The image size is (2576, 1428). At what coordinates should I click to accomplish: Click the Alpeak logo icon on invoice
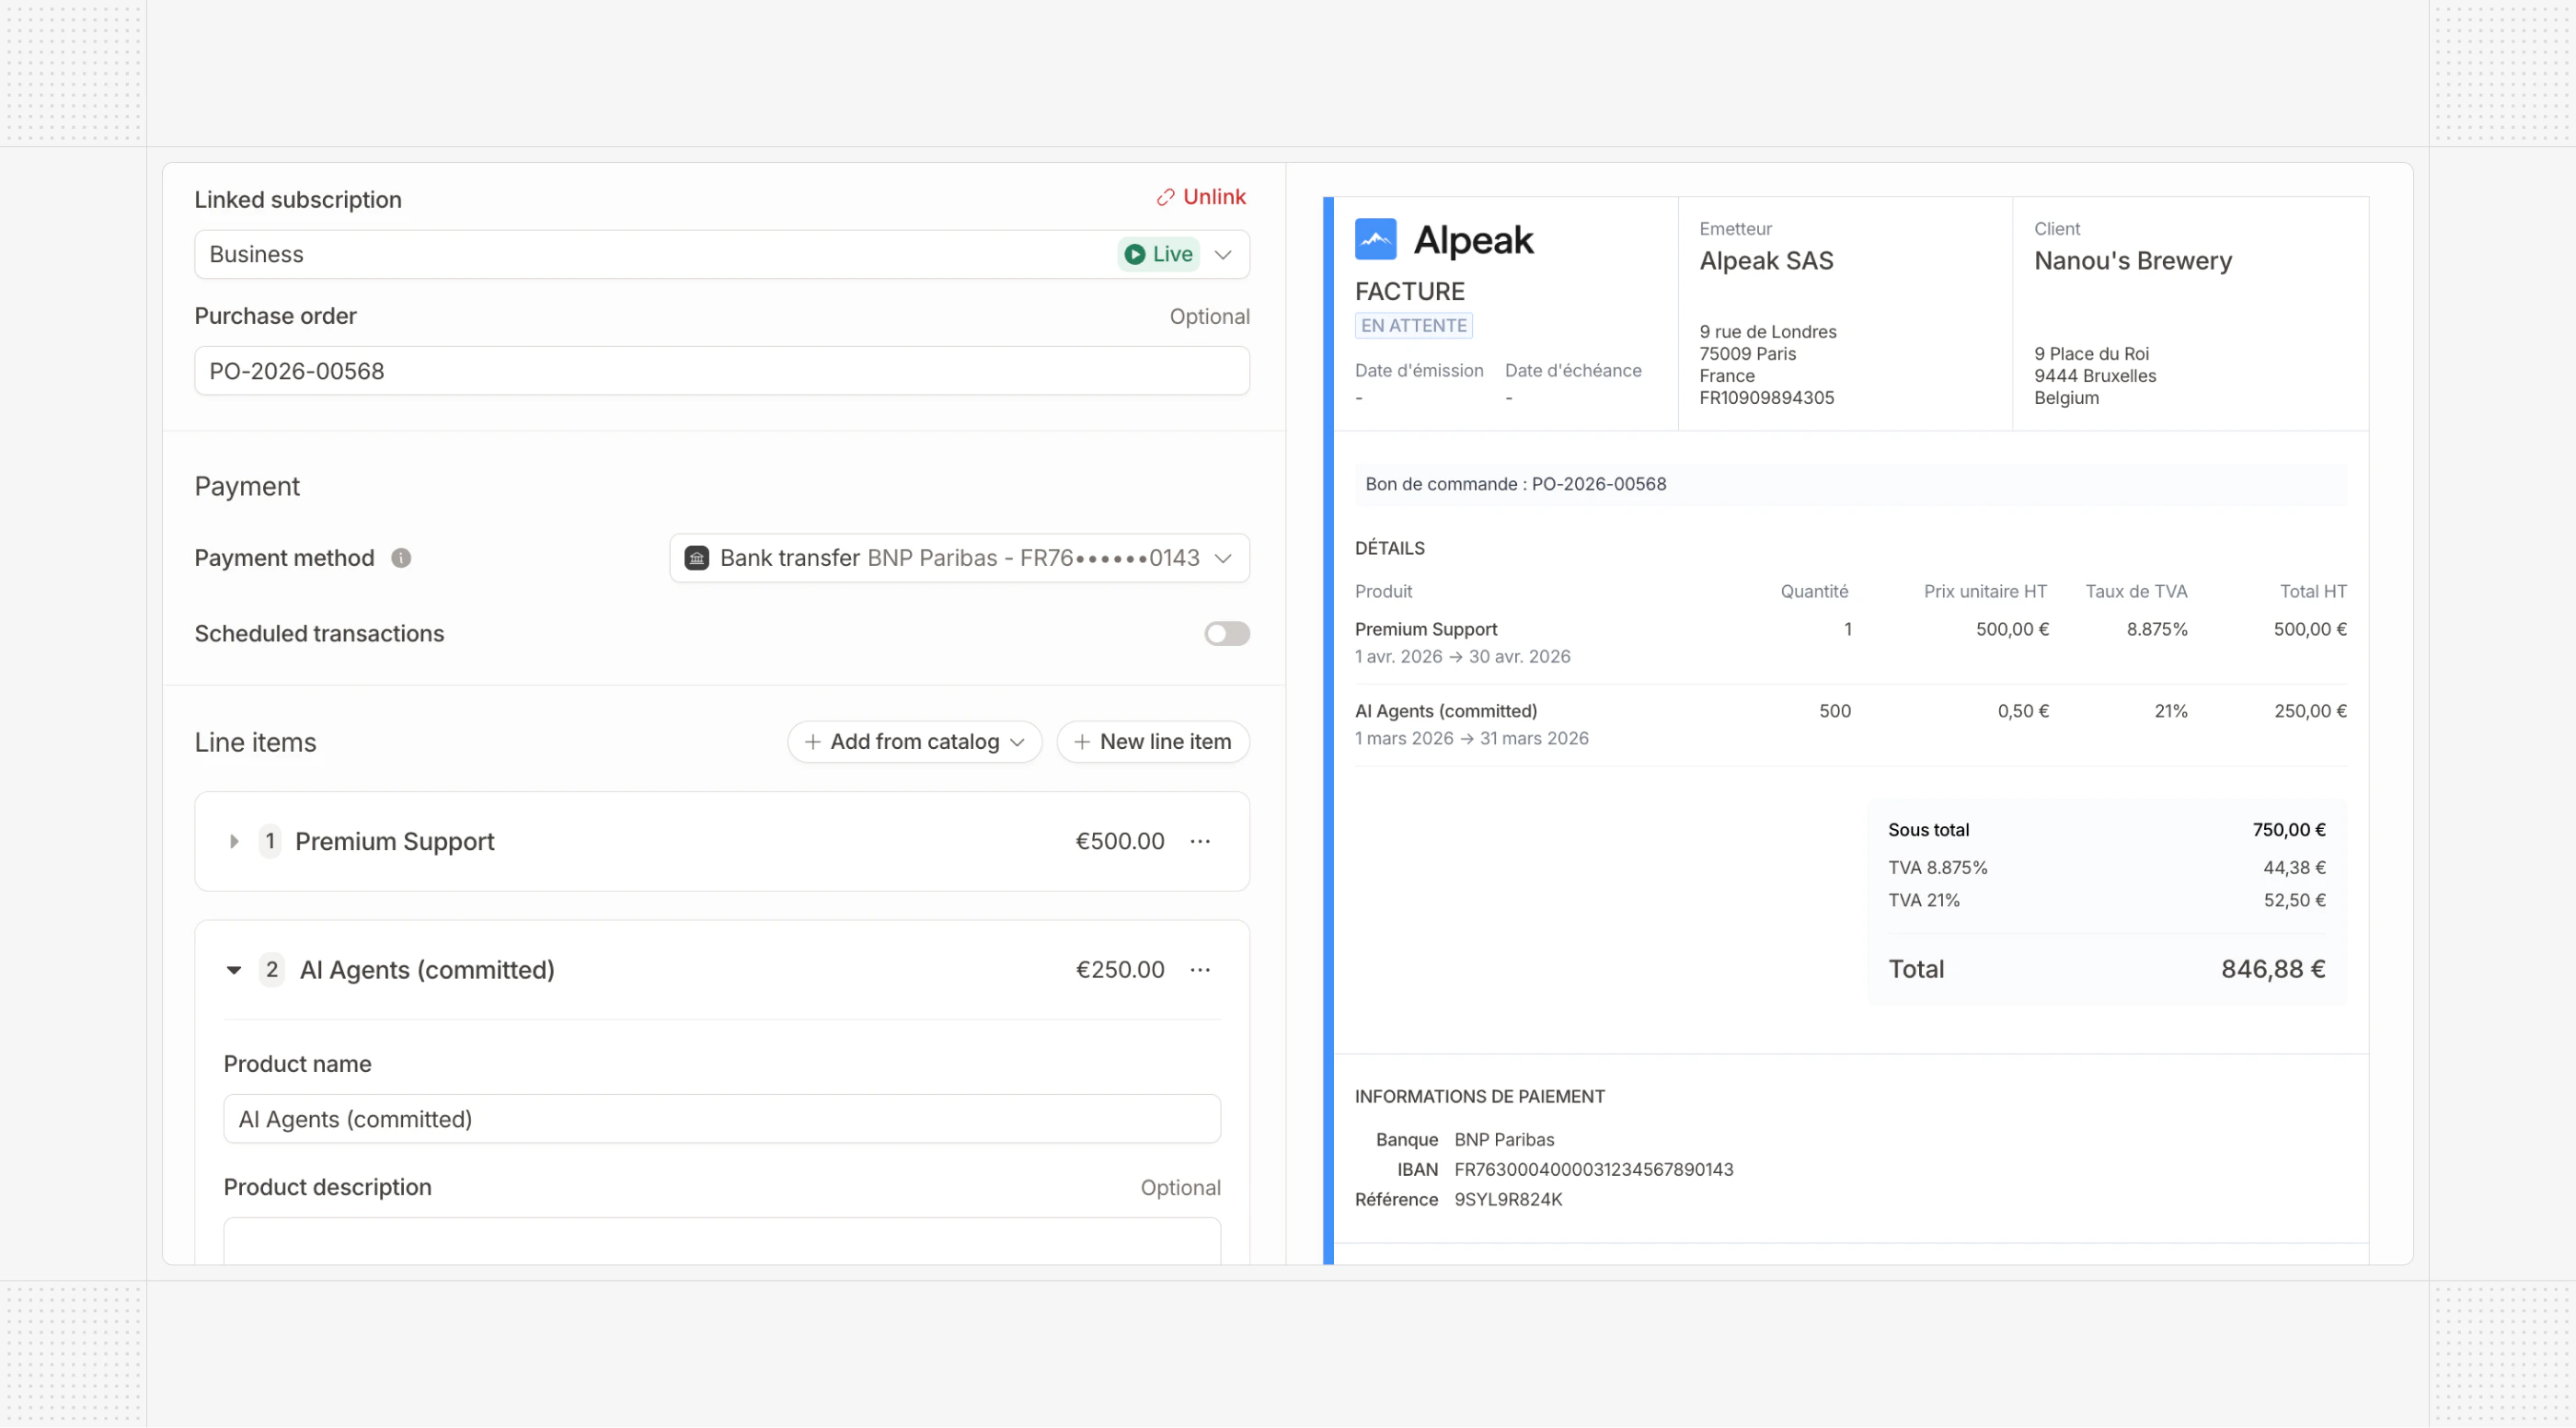pos(1375,239)
